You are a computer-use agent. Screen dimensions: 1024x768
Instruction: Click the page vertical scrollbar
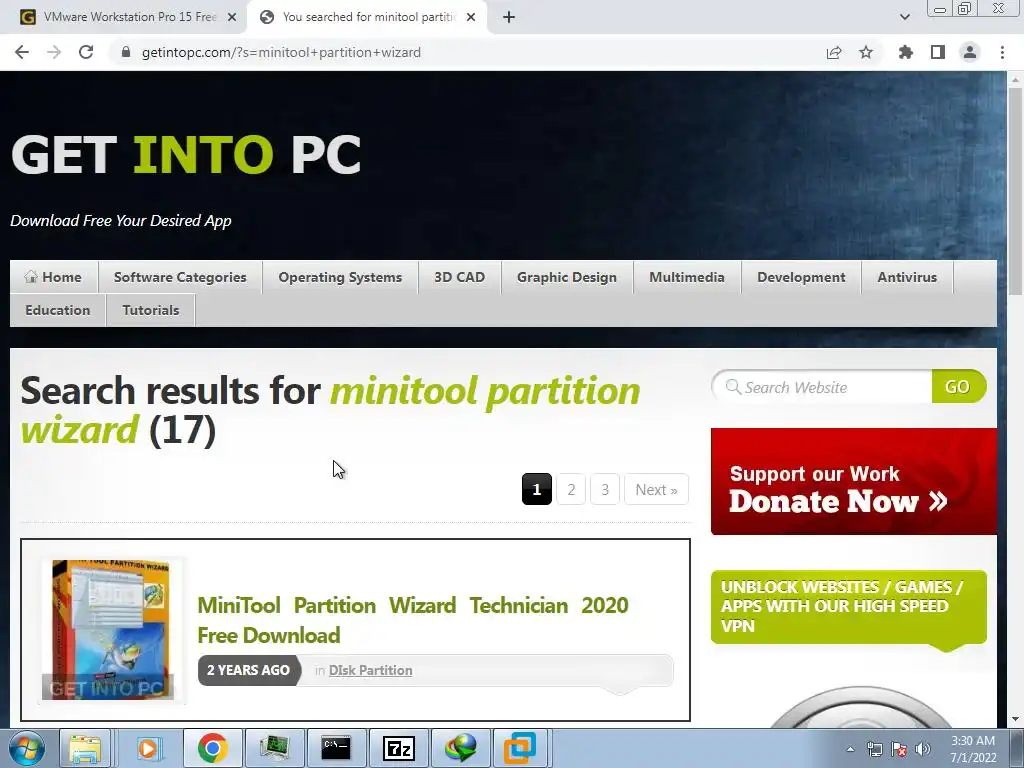coord(1016,192)
